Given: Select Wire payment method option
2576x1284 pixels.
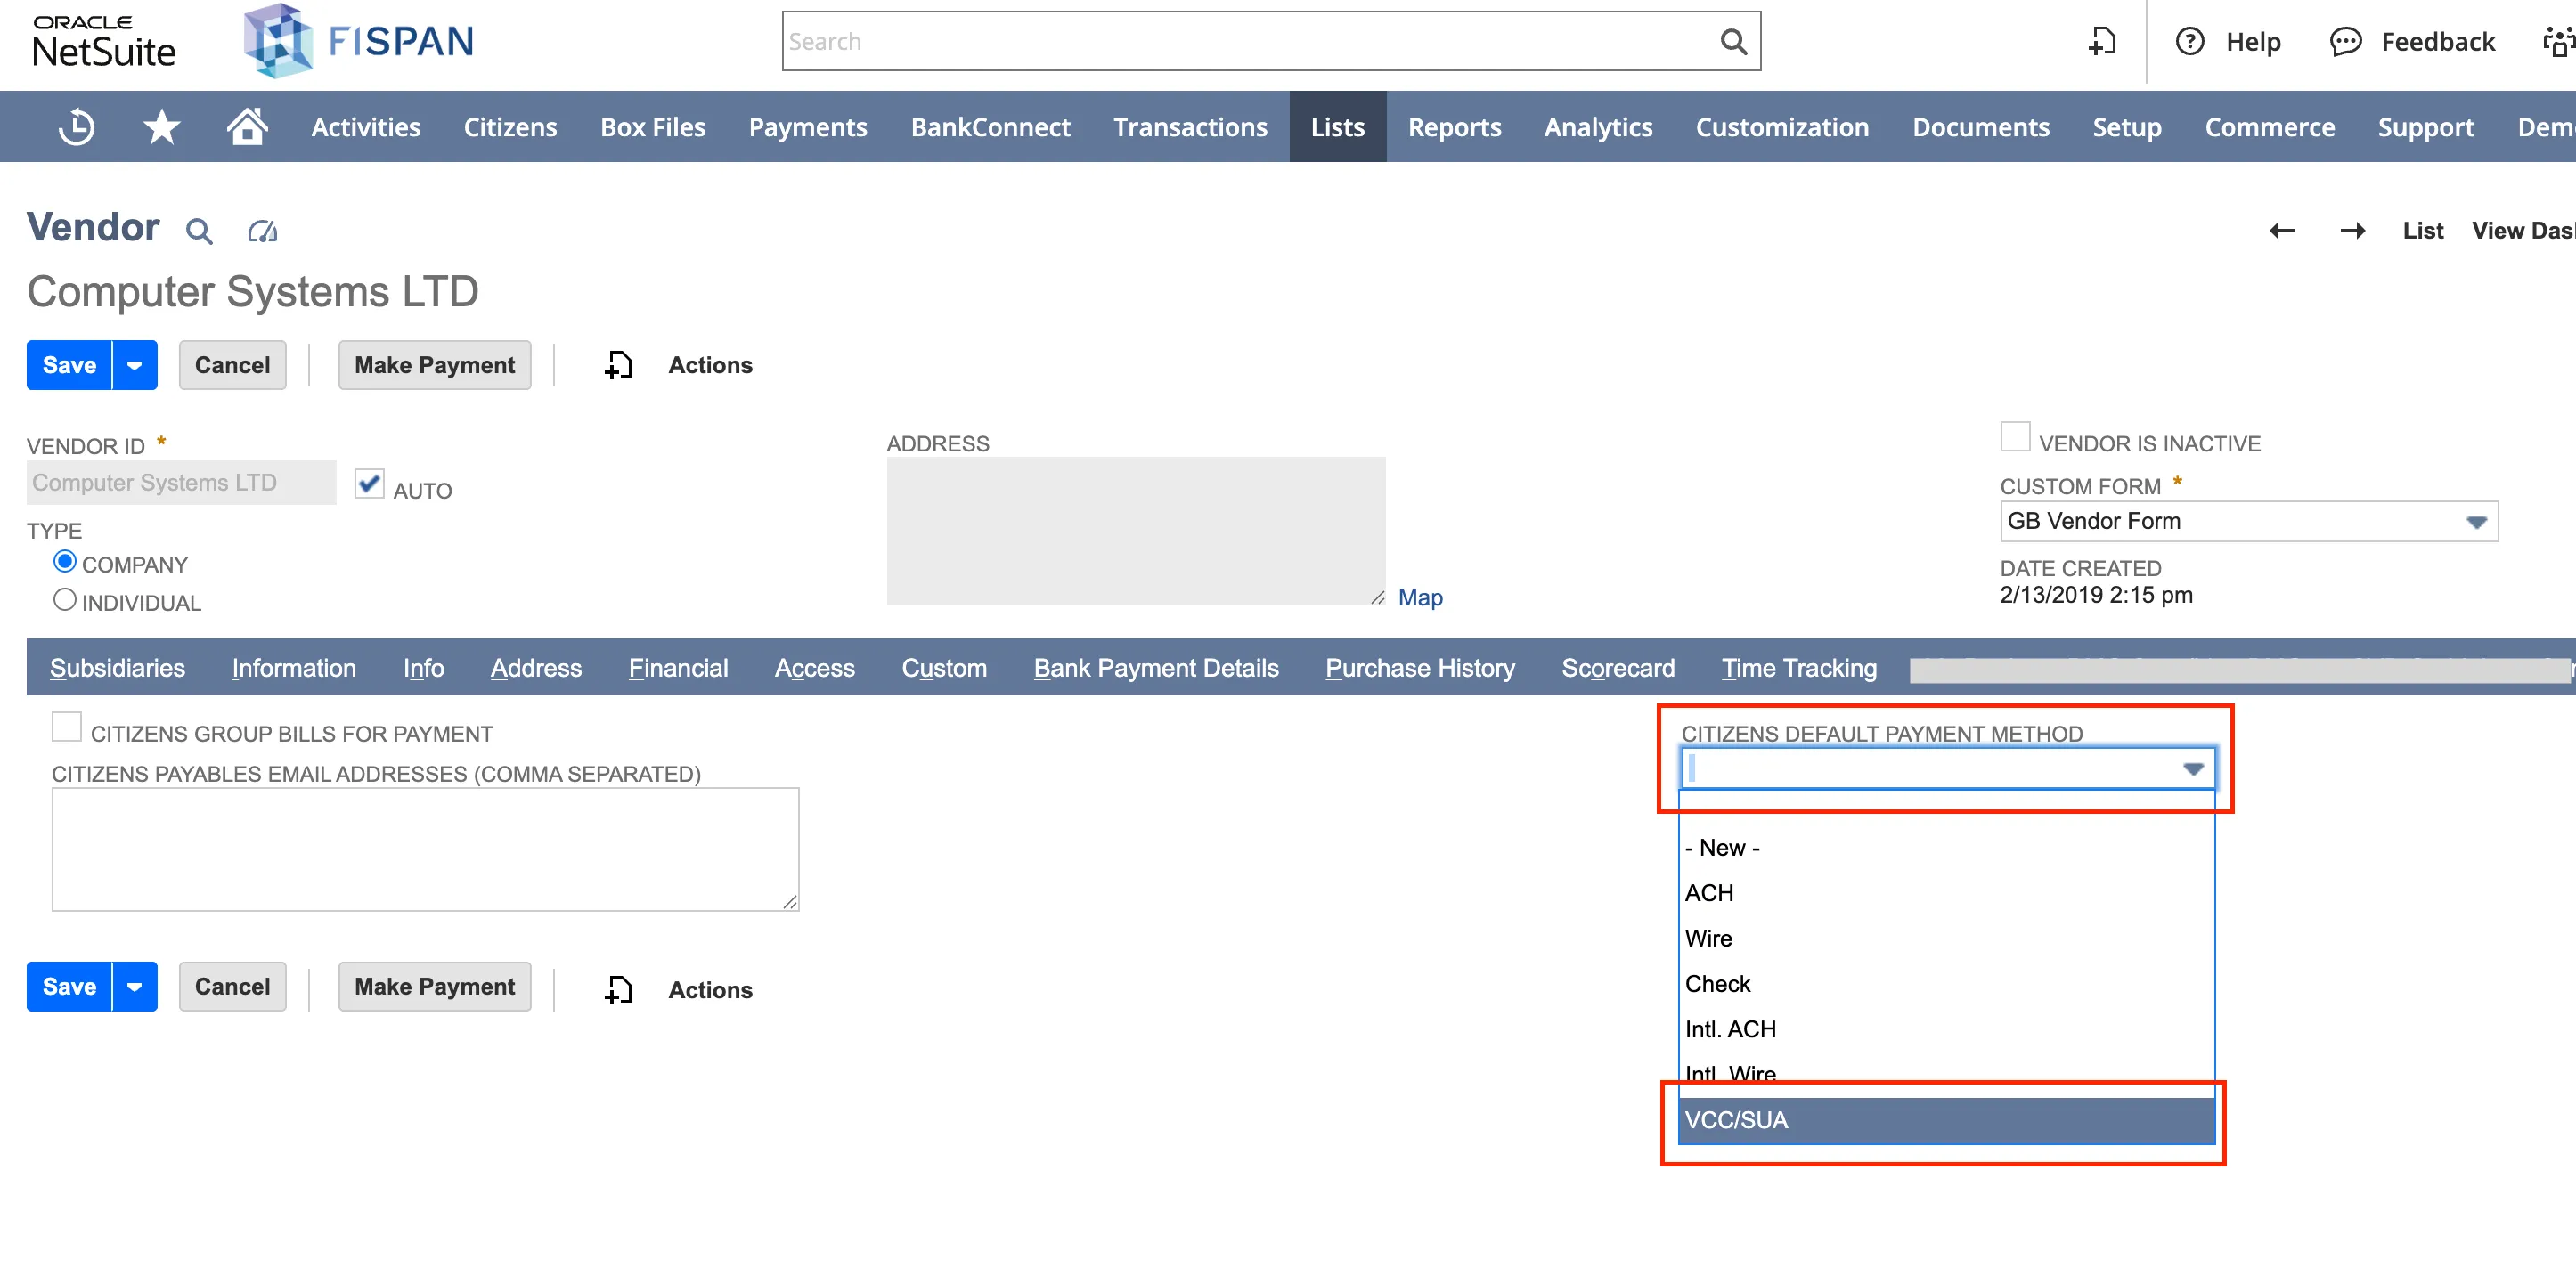Looking at the screenshot, I should pos(1947,939).
